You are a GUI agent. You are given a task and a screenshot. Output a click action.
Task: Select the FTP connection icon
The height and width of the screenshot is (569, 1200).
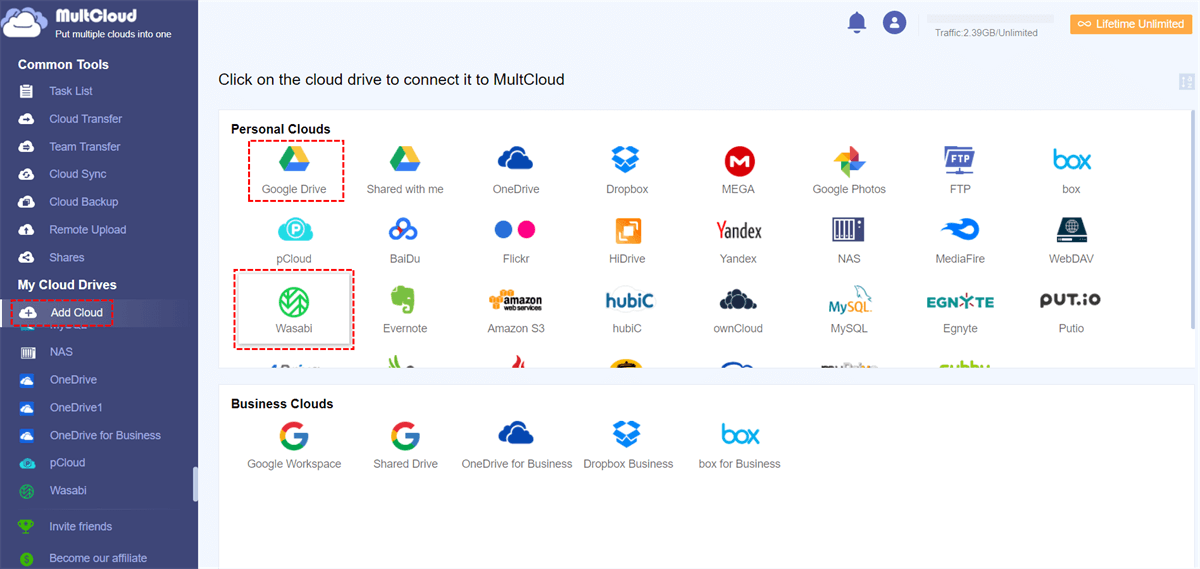point(960,170)
